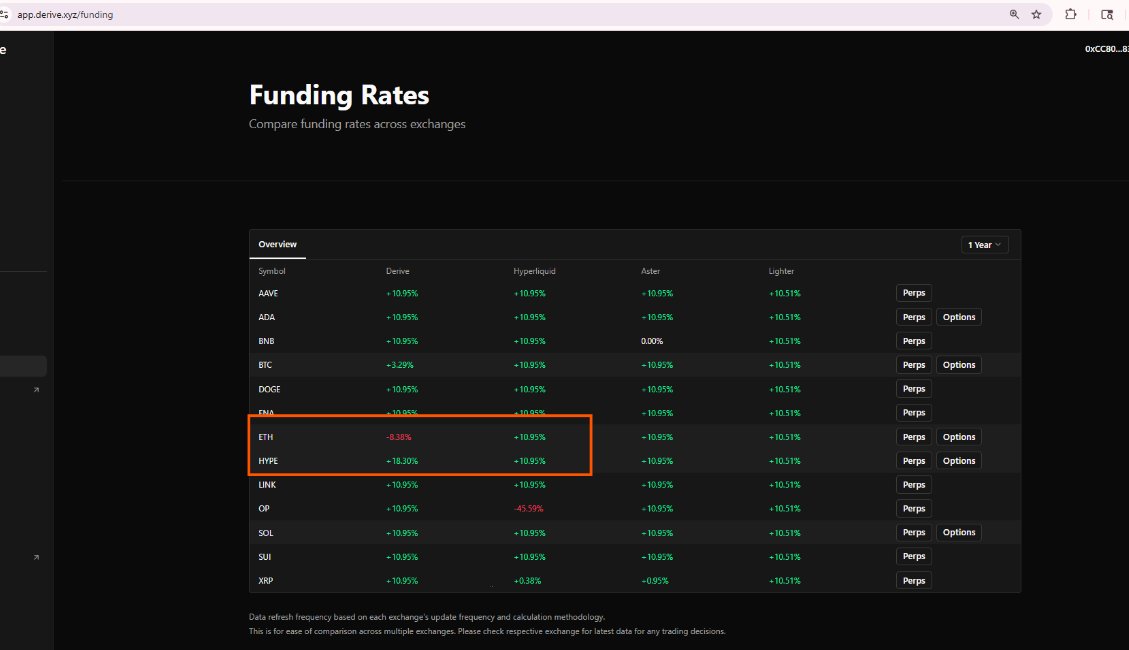
Task: Select the Overview tab
Action: (277, 244)
